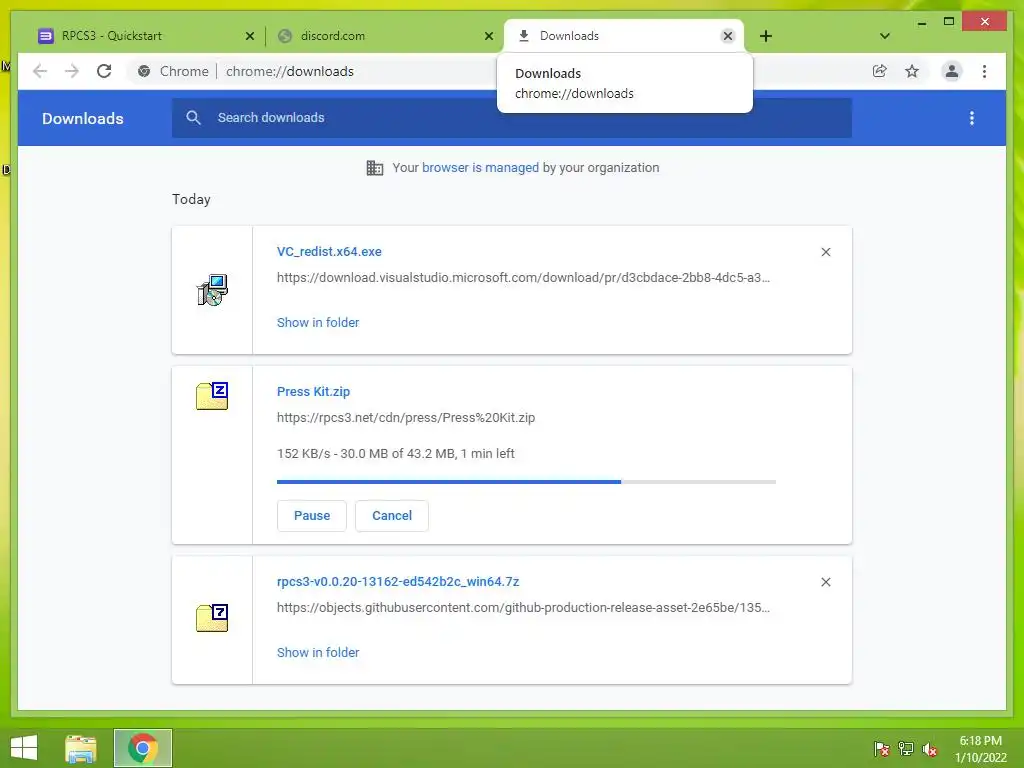
Task: Remove the rpcs3 7z download from list
Action: [x=825, y=582]
